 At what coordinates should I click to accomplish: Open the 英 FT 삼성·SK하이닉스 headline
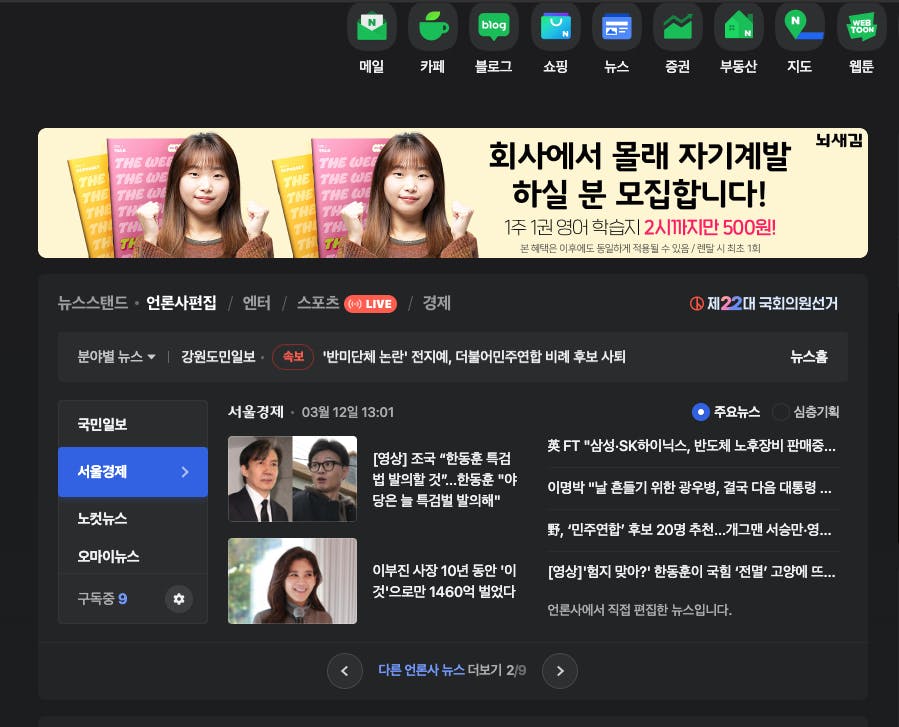691,445
